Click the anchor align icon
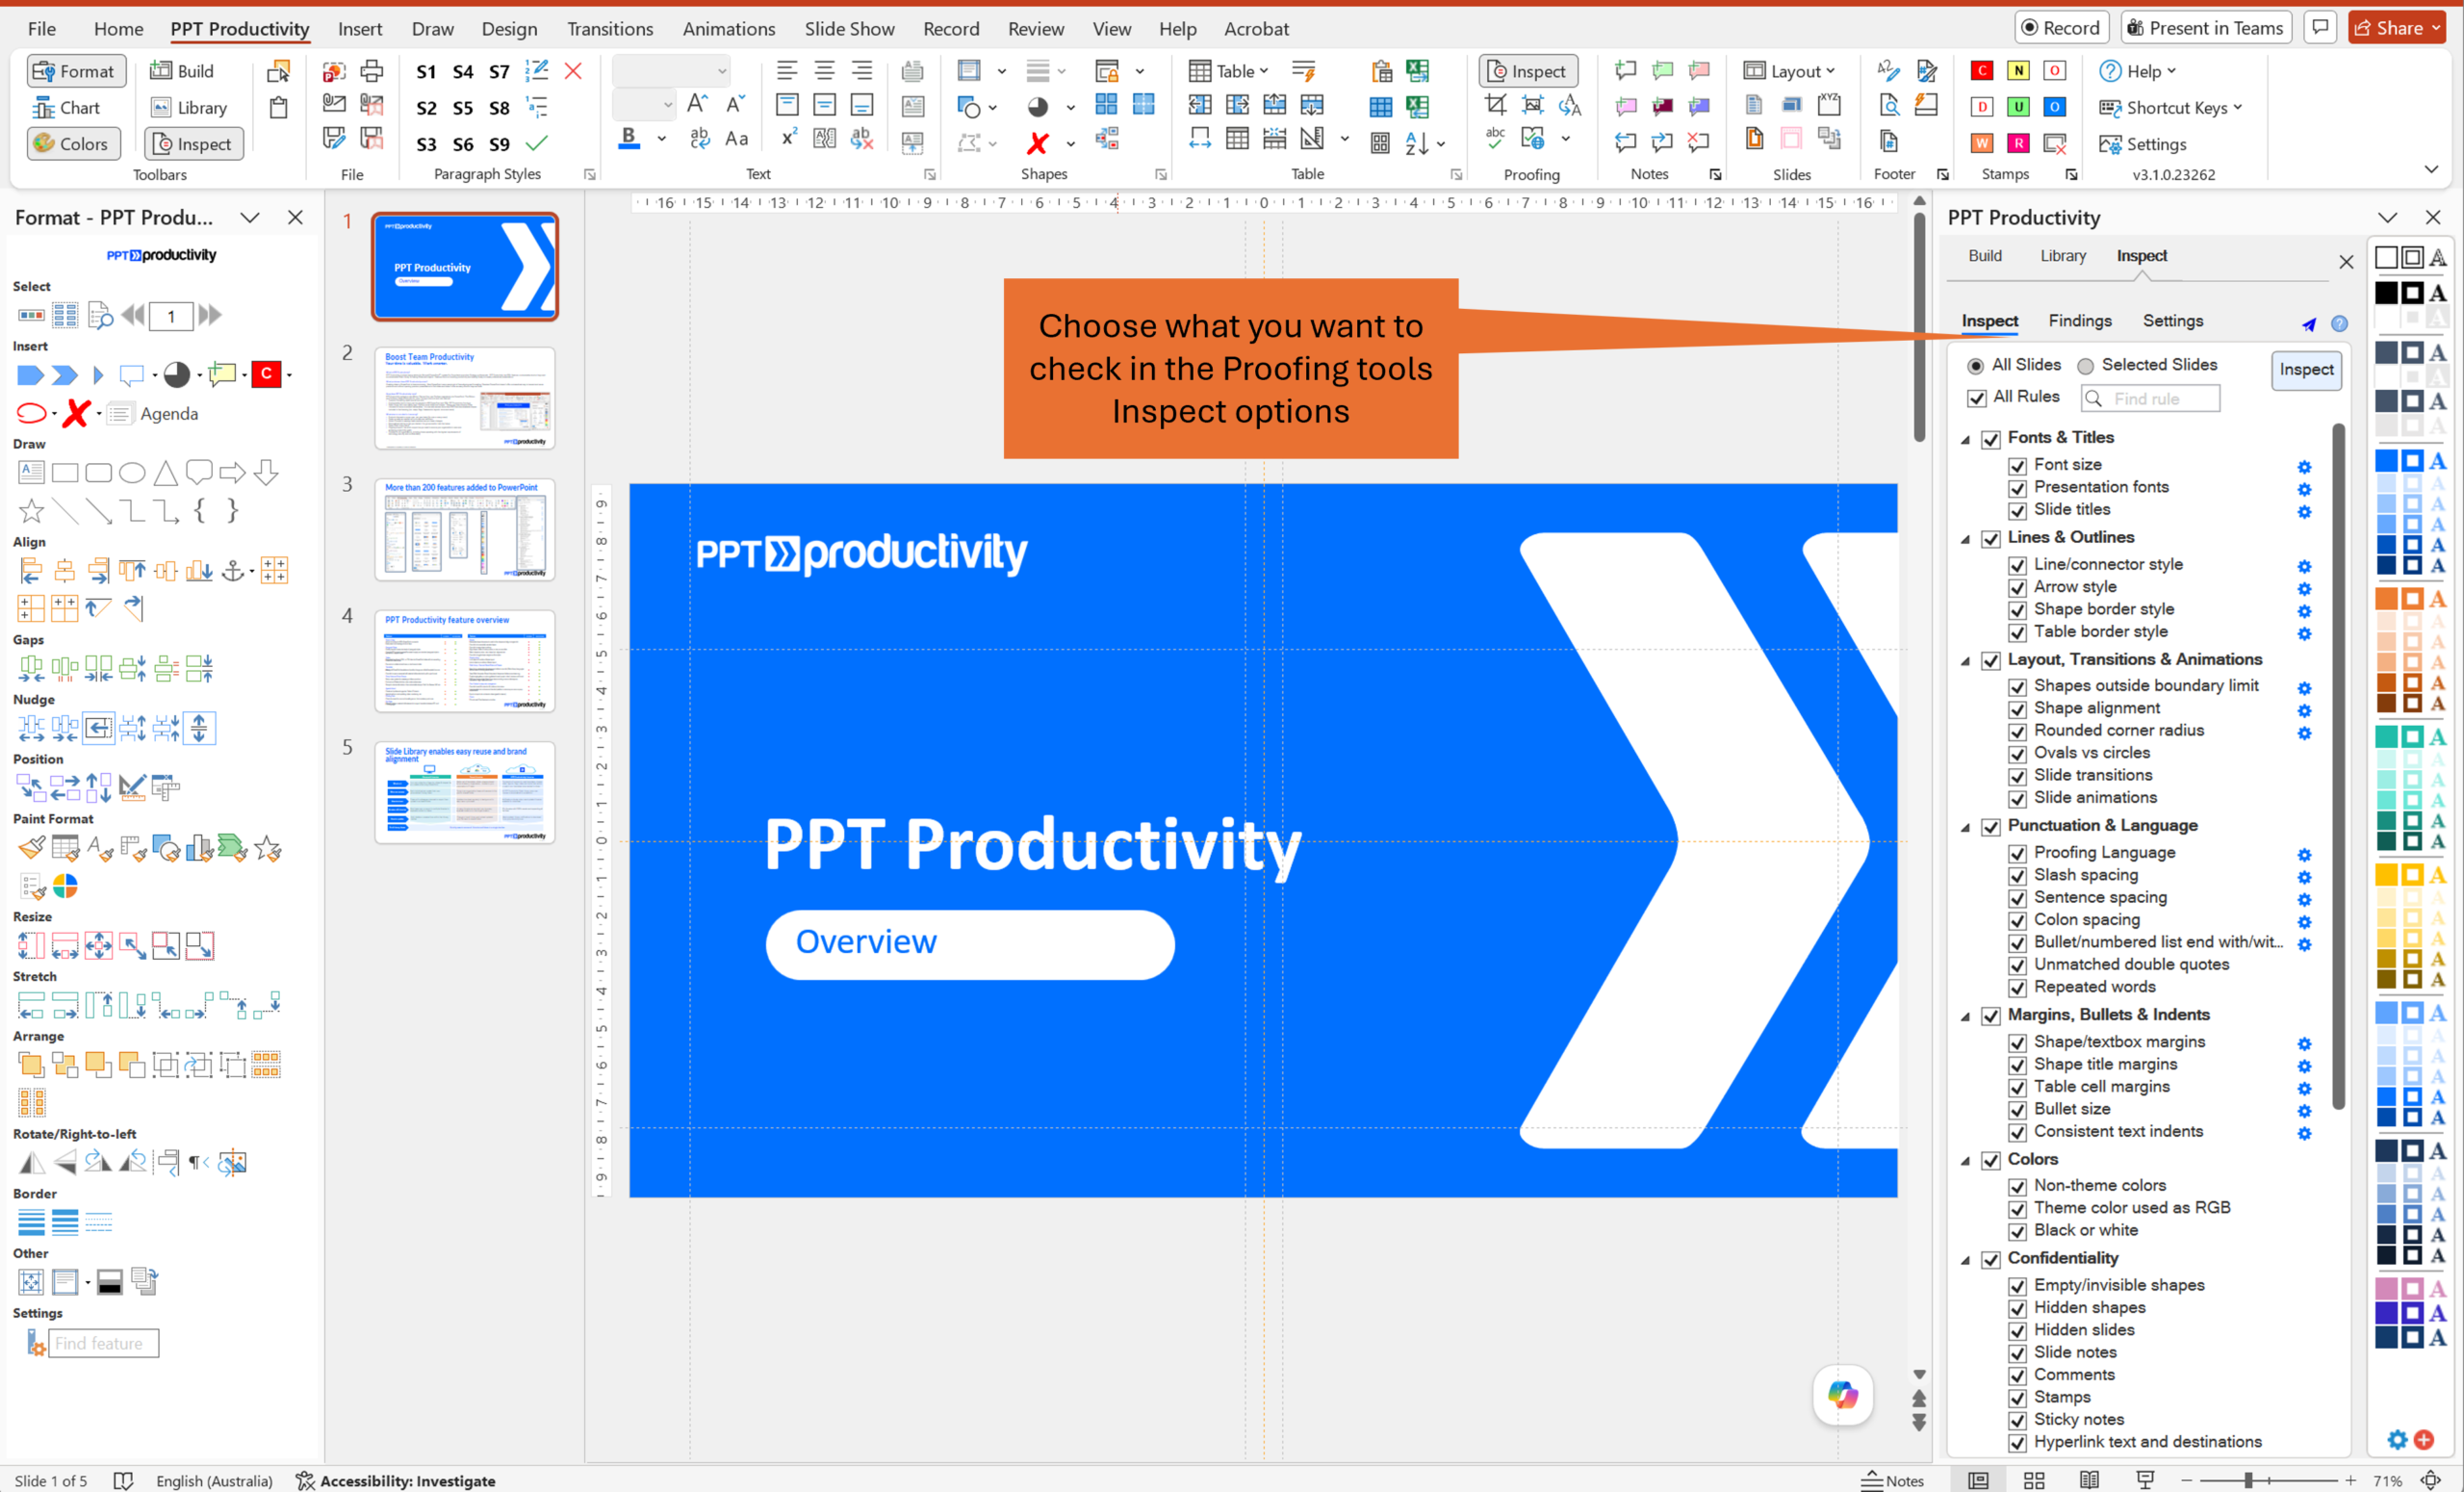Image resolution: width=2464 pixels, height=1492 pixels. coord(232,571)
